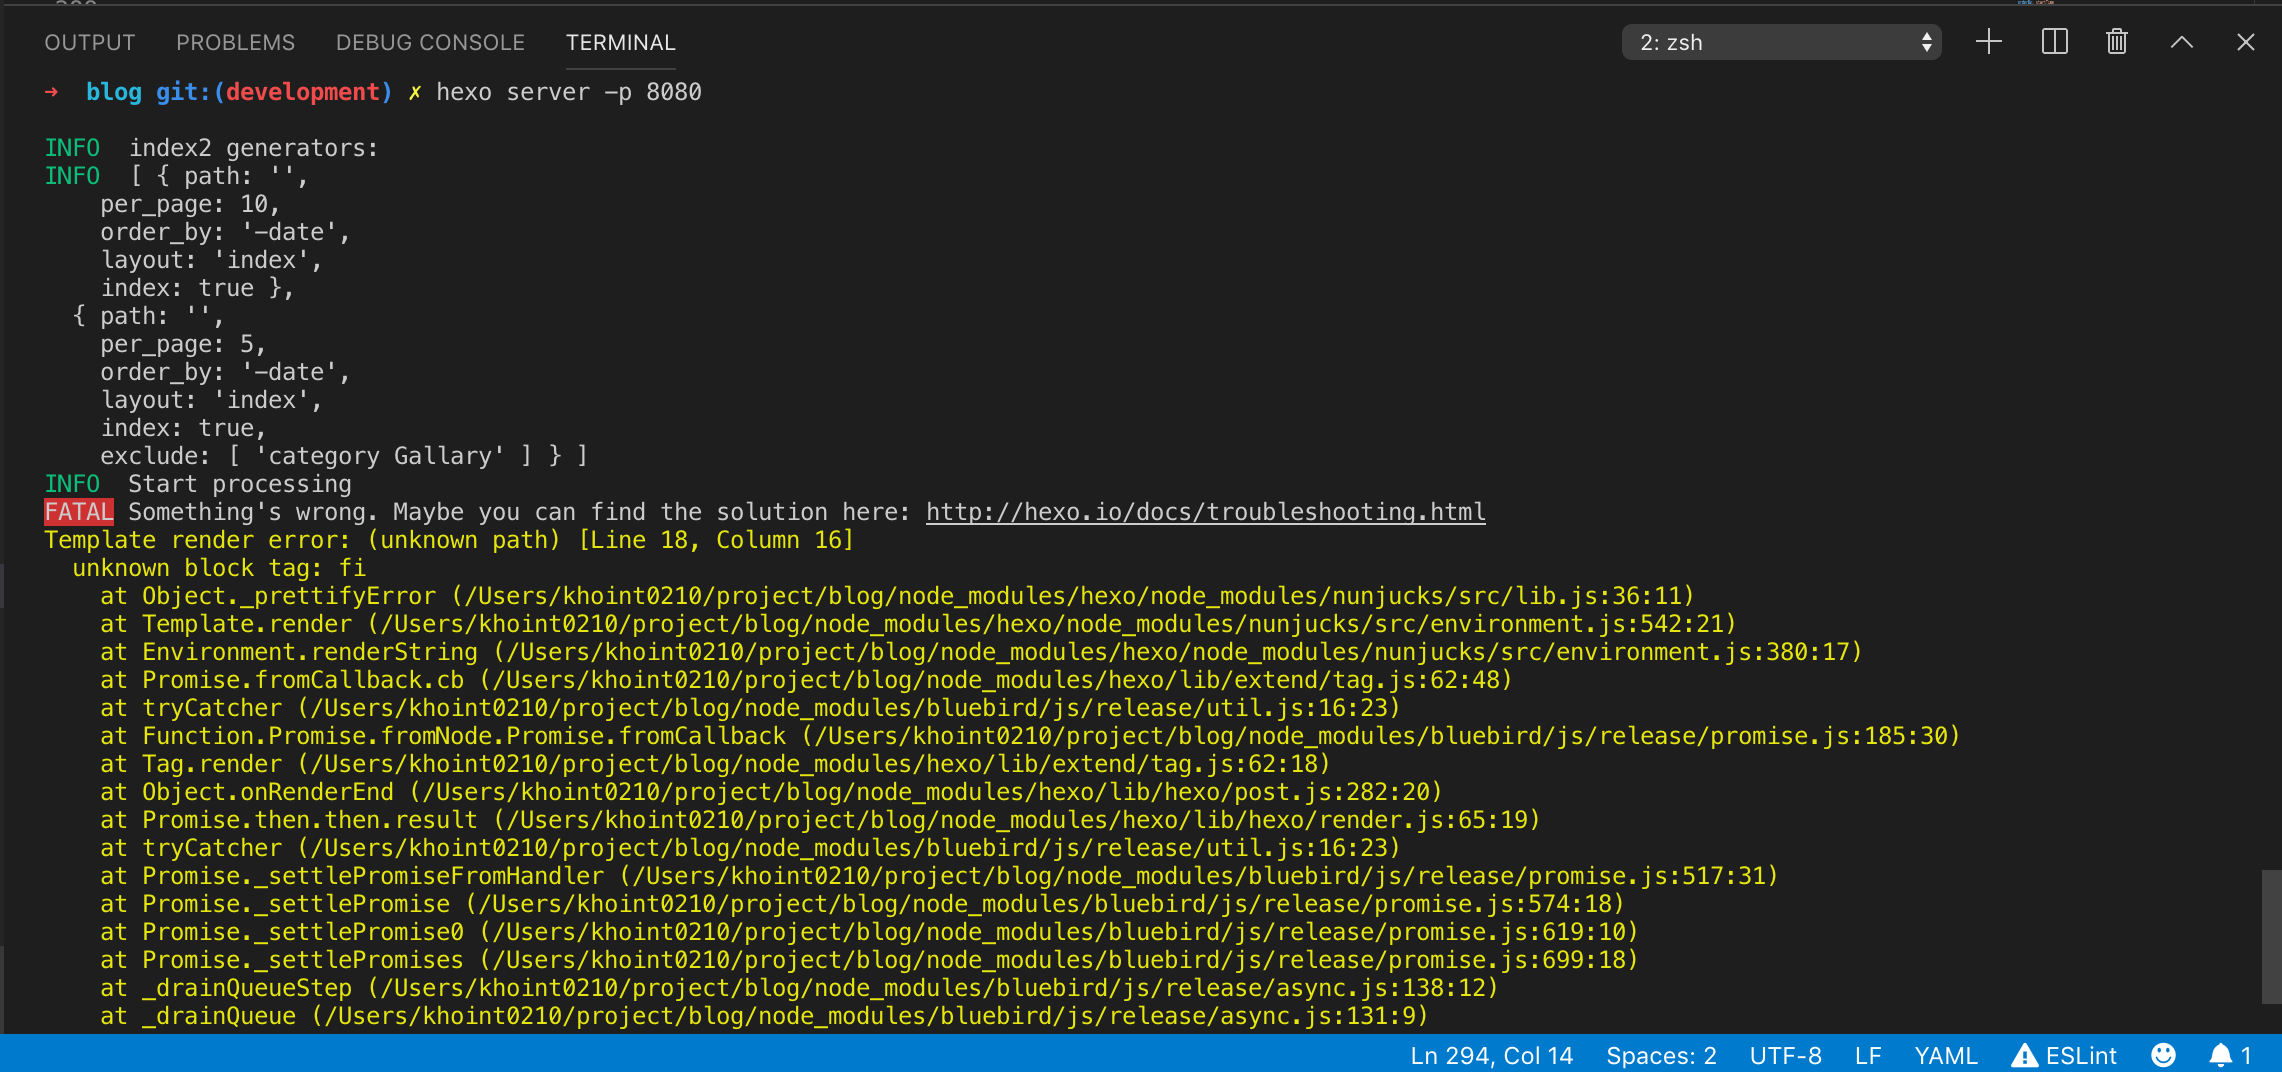Click the promise.js:517:31 stack path
The image size is (2282, 1072).
1199,876
